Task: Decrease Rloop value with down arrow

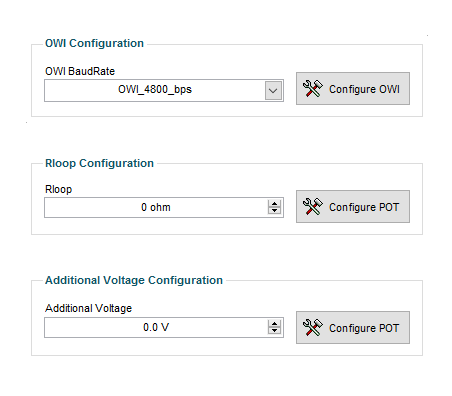Action: (274, 211)
